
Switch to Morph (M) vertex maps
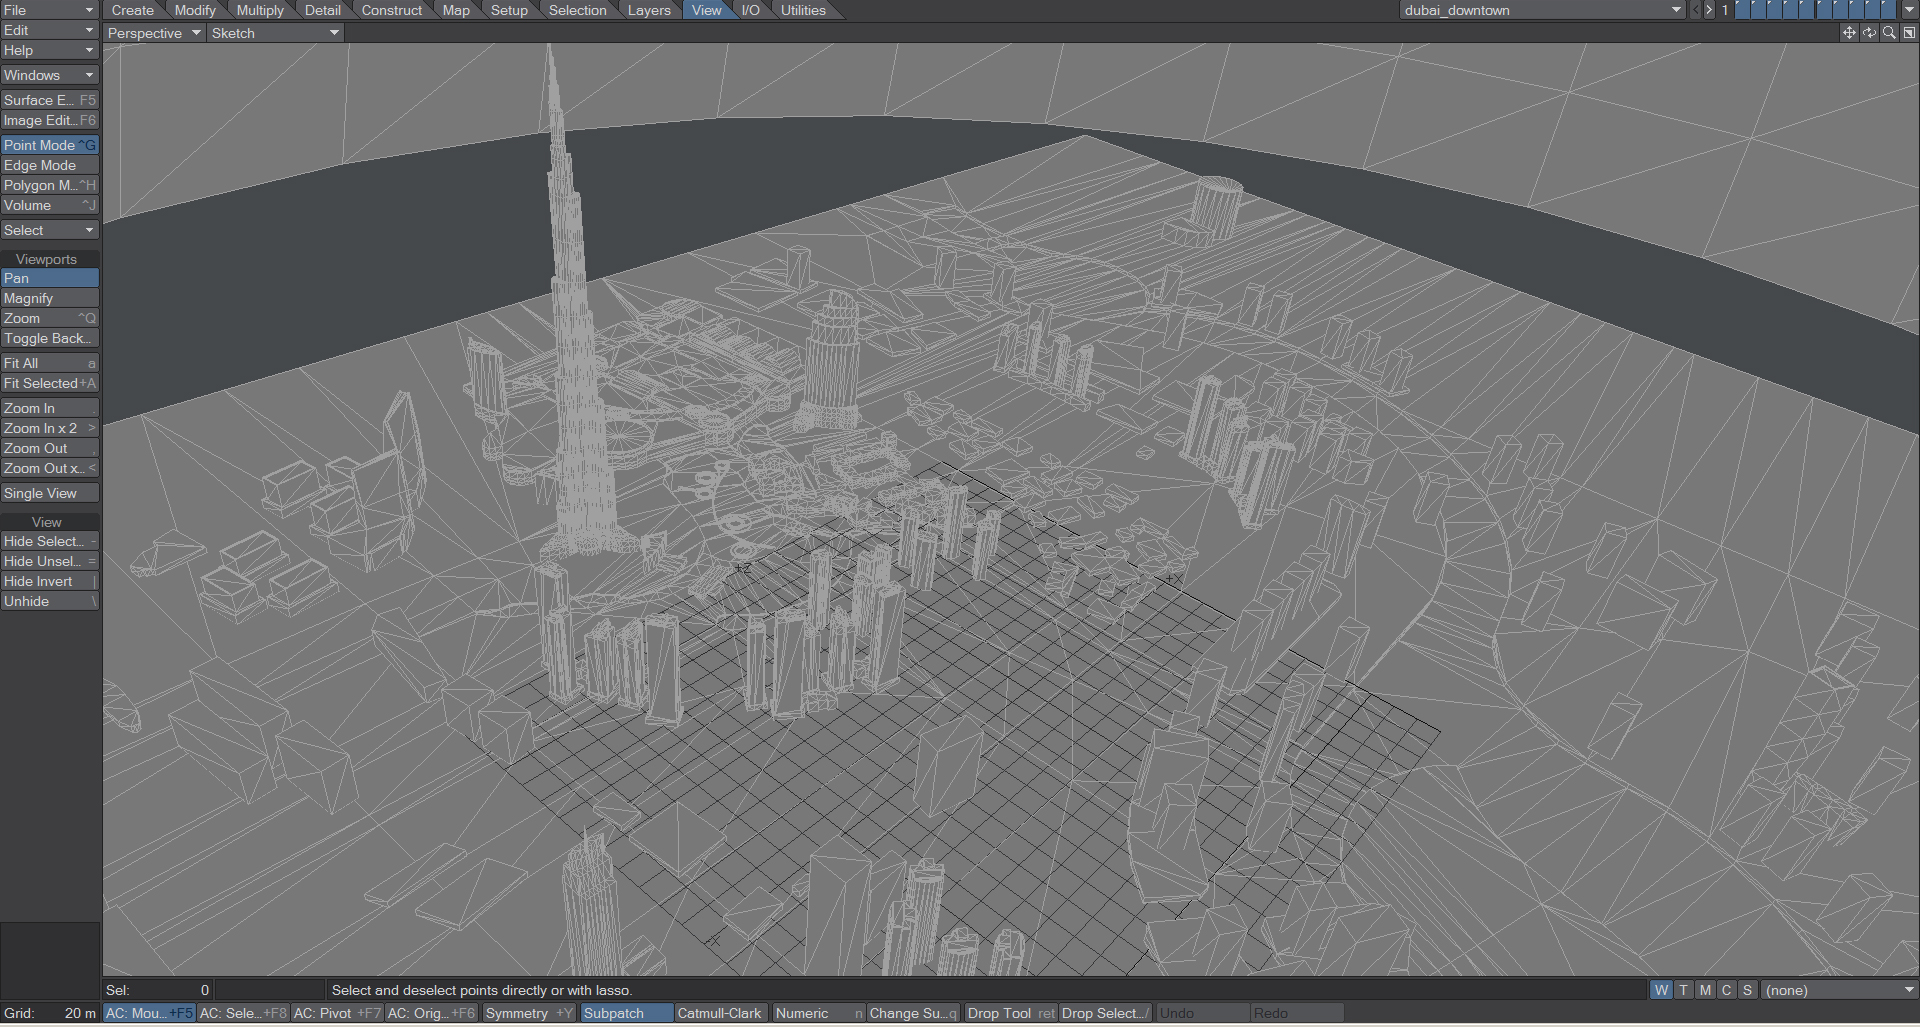[1705, 990]
